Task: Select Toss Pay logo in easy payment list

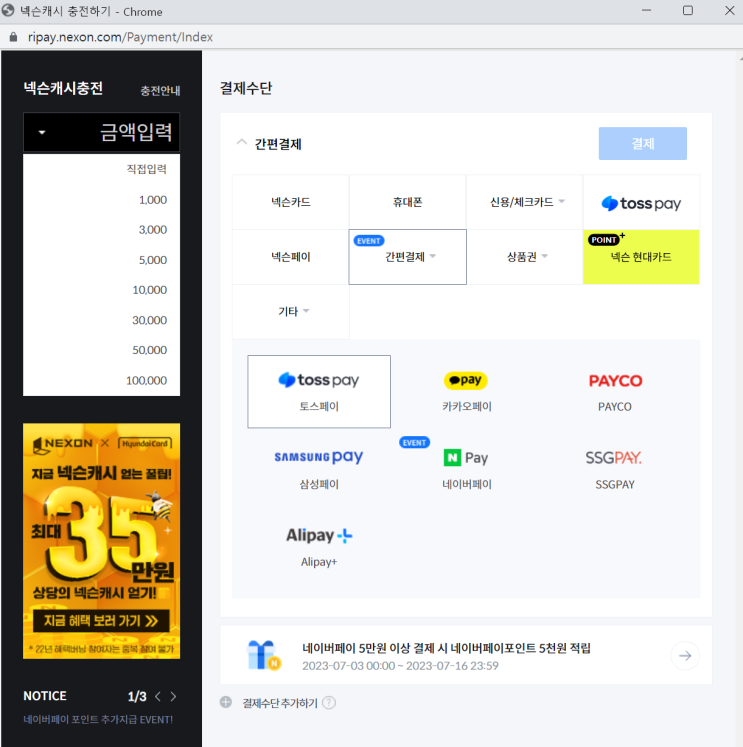Action: point(319,380)
